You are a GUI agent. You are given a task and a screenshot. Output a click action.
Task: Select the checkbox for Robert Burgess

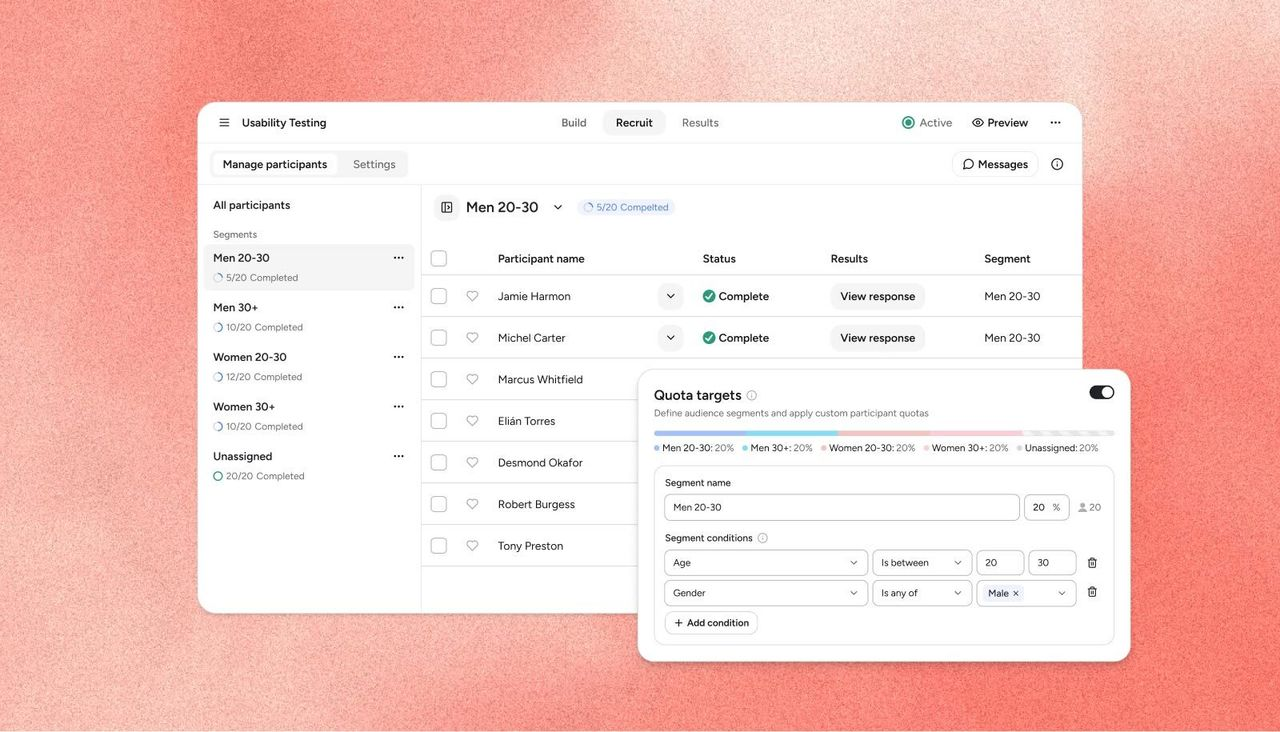point(439,505)
